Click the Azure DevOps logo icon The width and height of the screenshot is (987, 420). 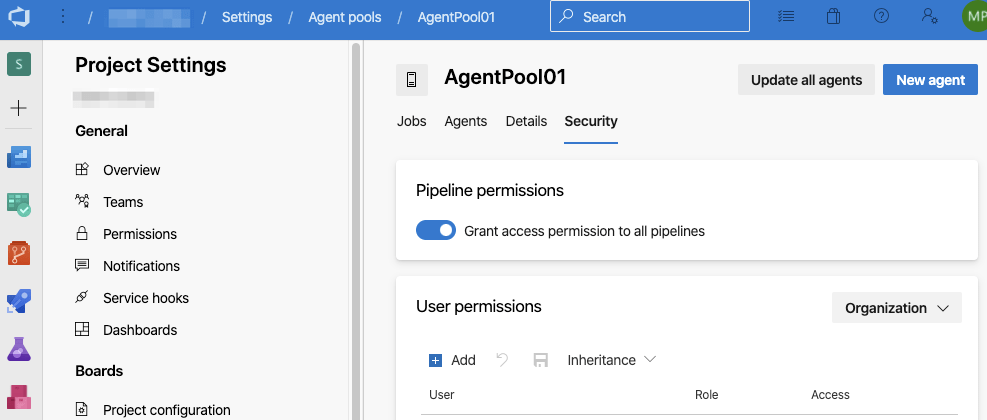click(x=19, y=17)
